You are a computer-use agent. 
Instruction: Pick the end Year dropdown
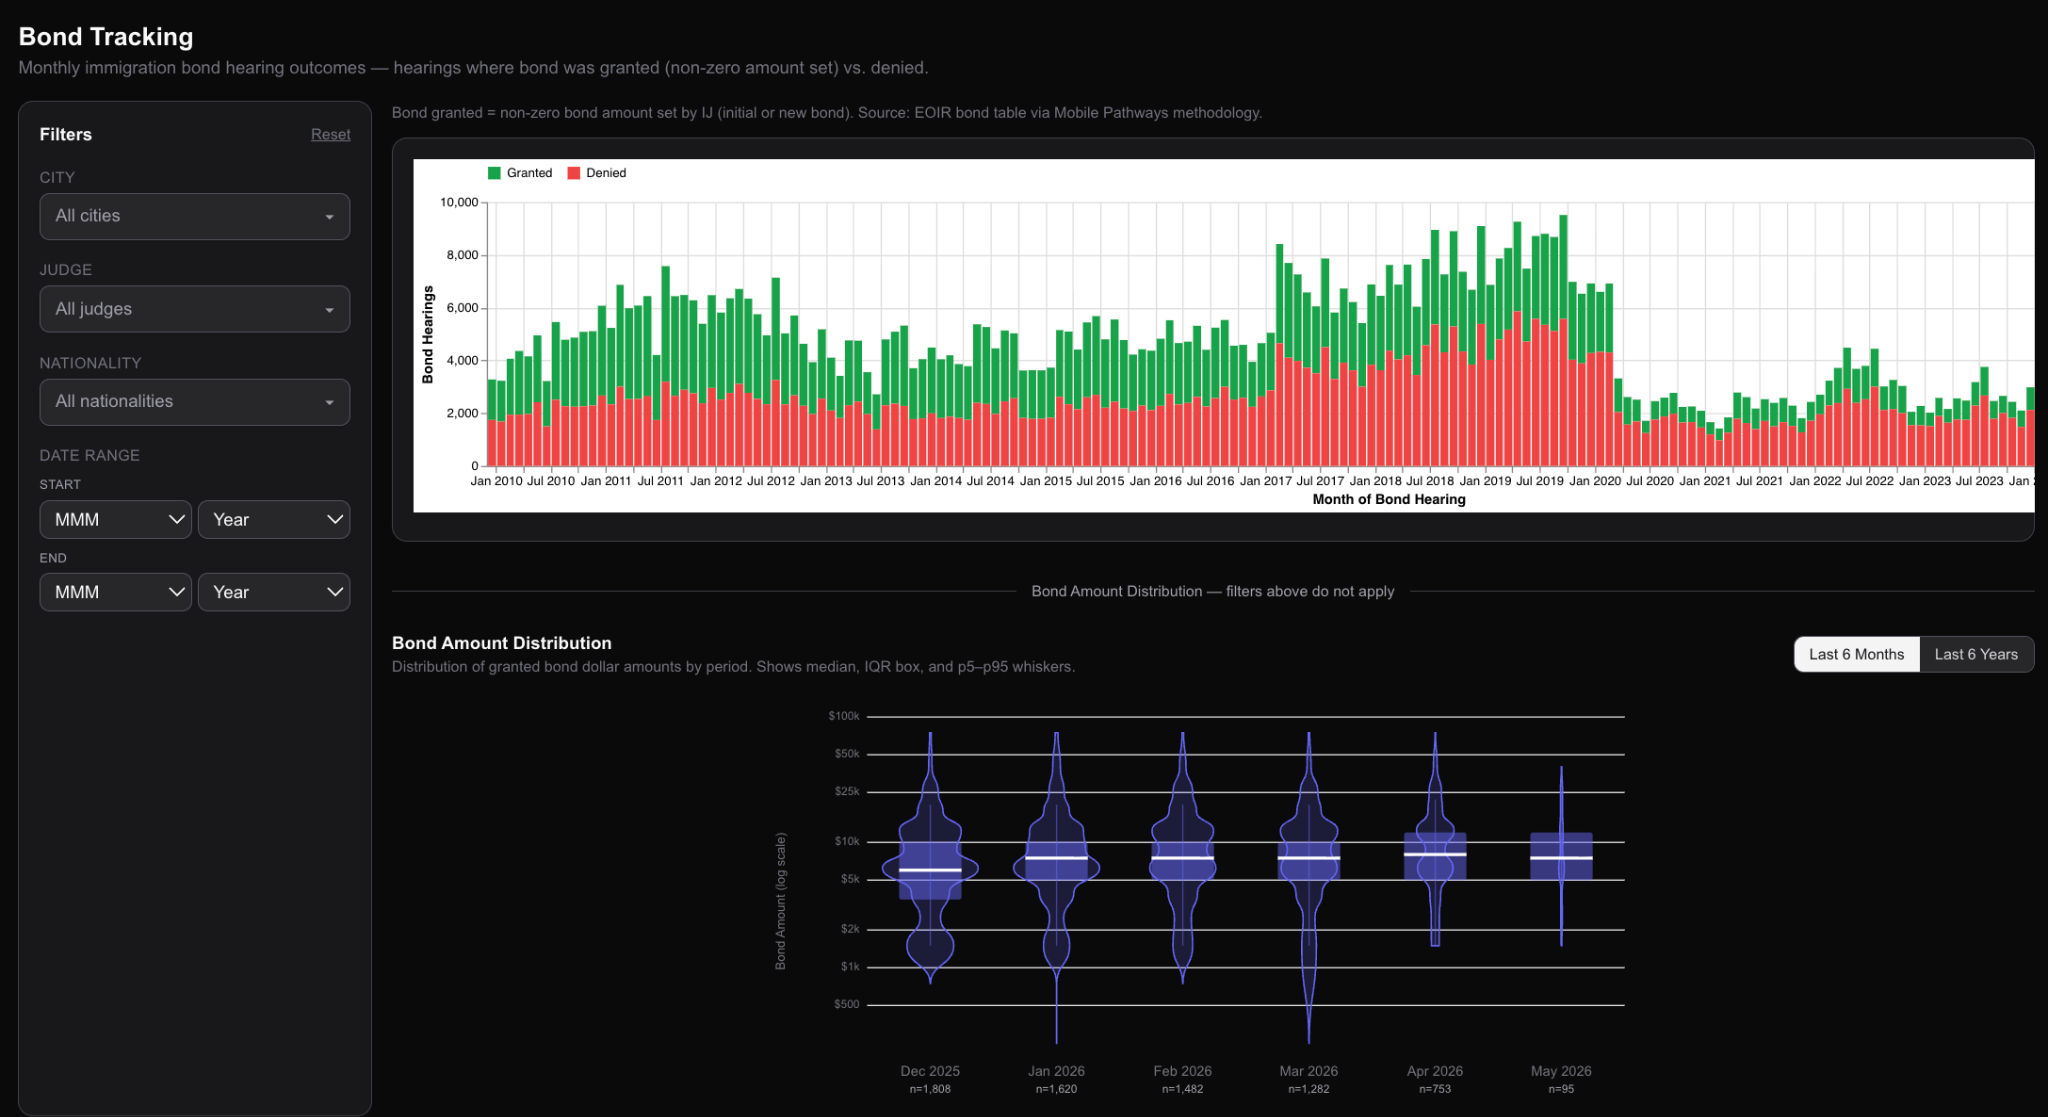point(274,592)
